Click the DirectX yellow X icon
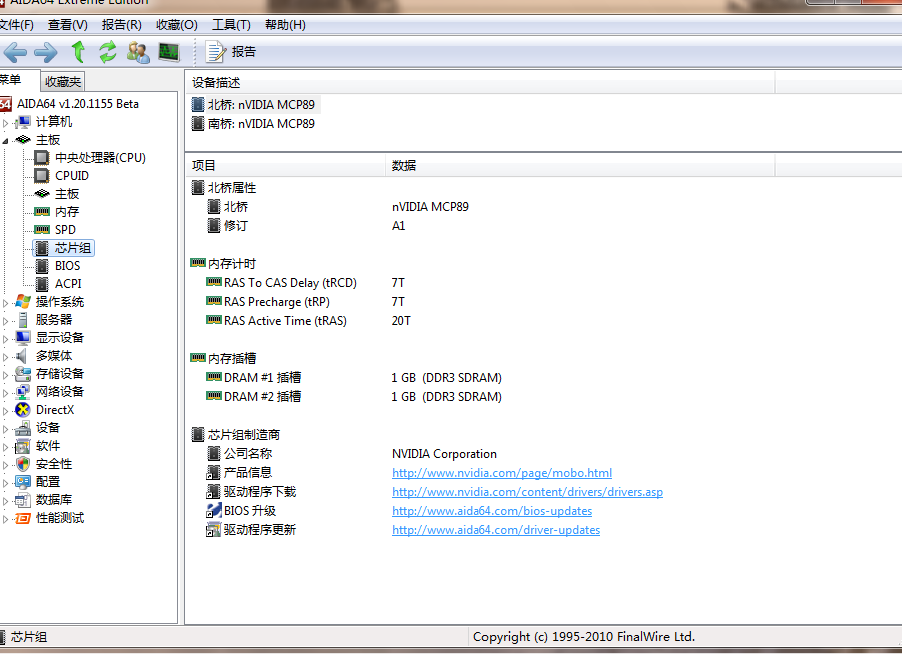The height and width of the screenshot is (654, 902). [x=23, y=410]
